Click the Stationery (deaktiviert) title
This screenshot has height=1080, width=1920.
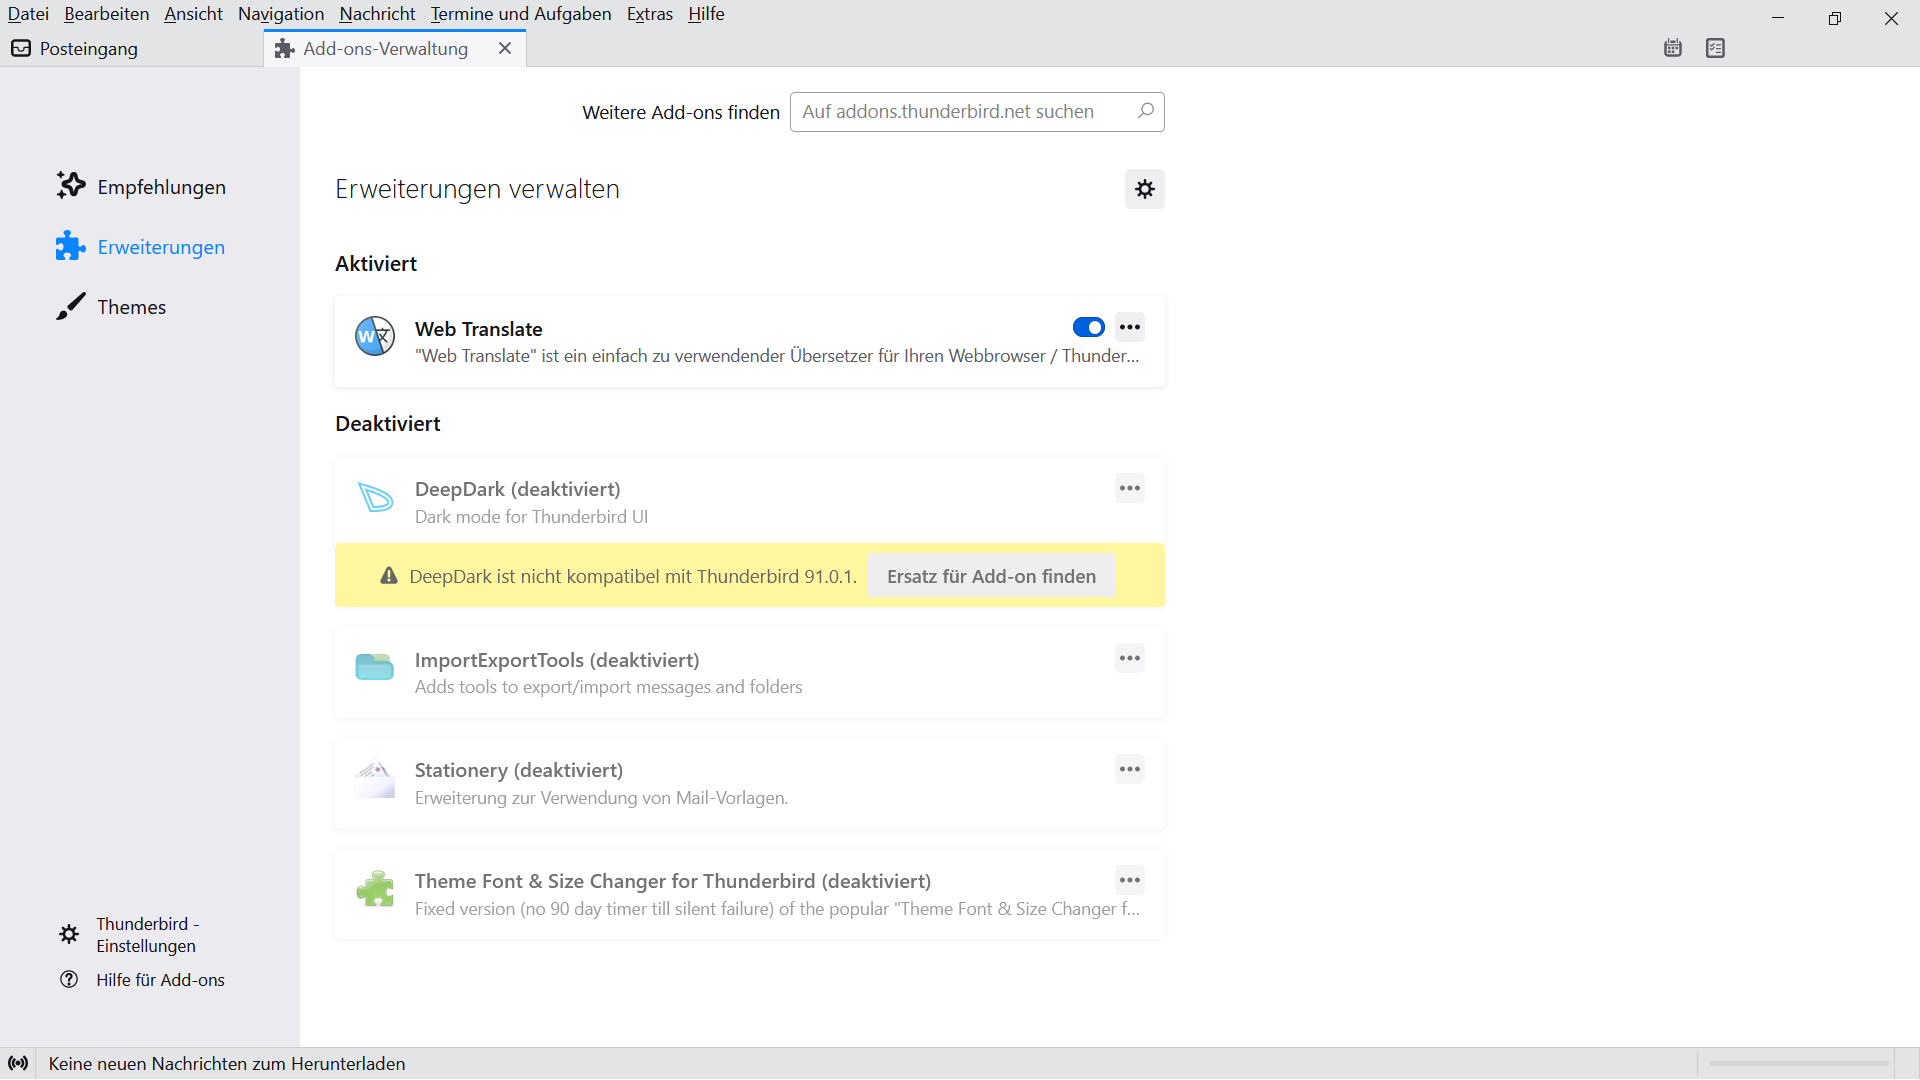click(518, 770)
